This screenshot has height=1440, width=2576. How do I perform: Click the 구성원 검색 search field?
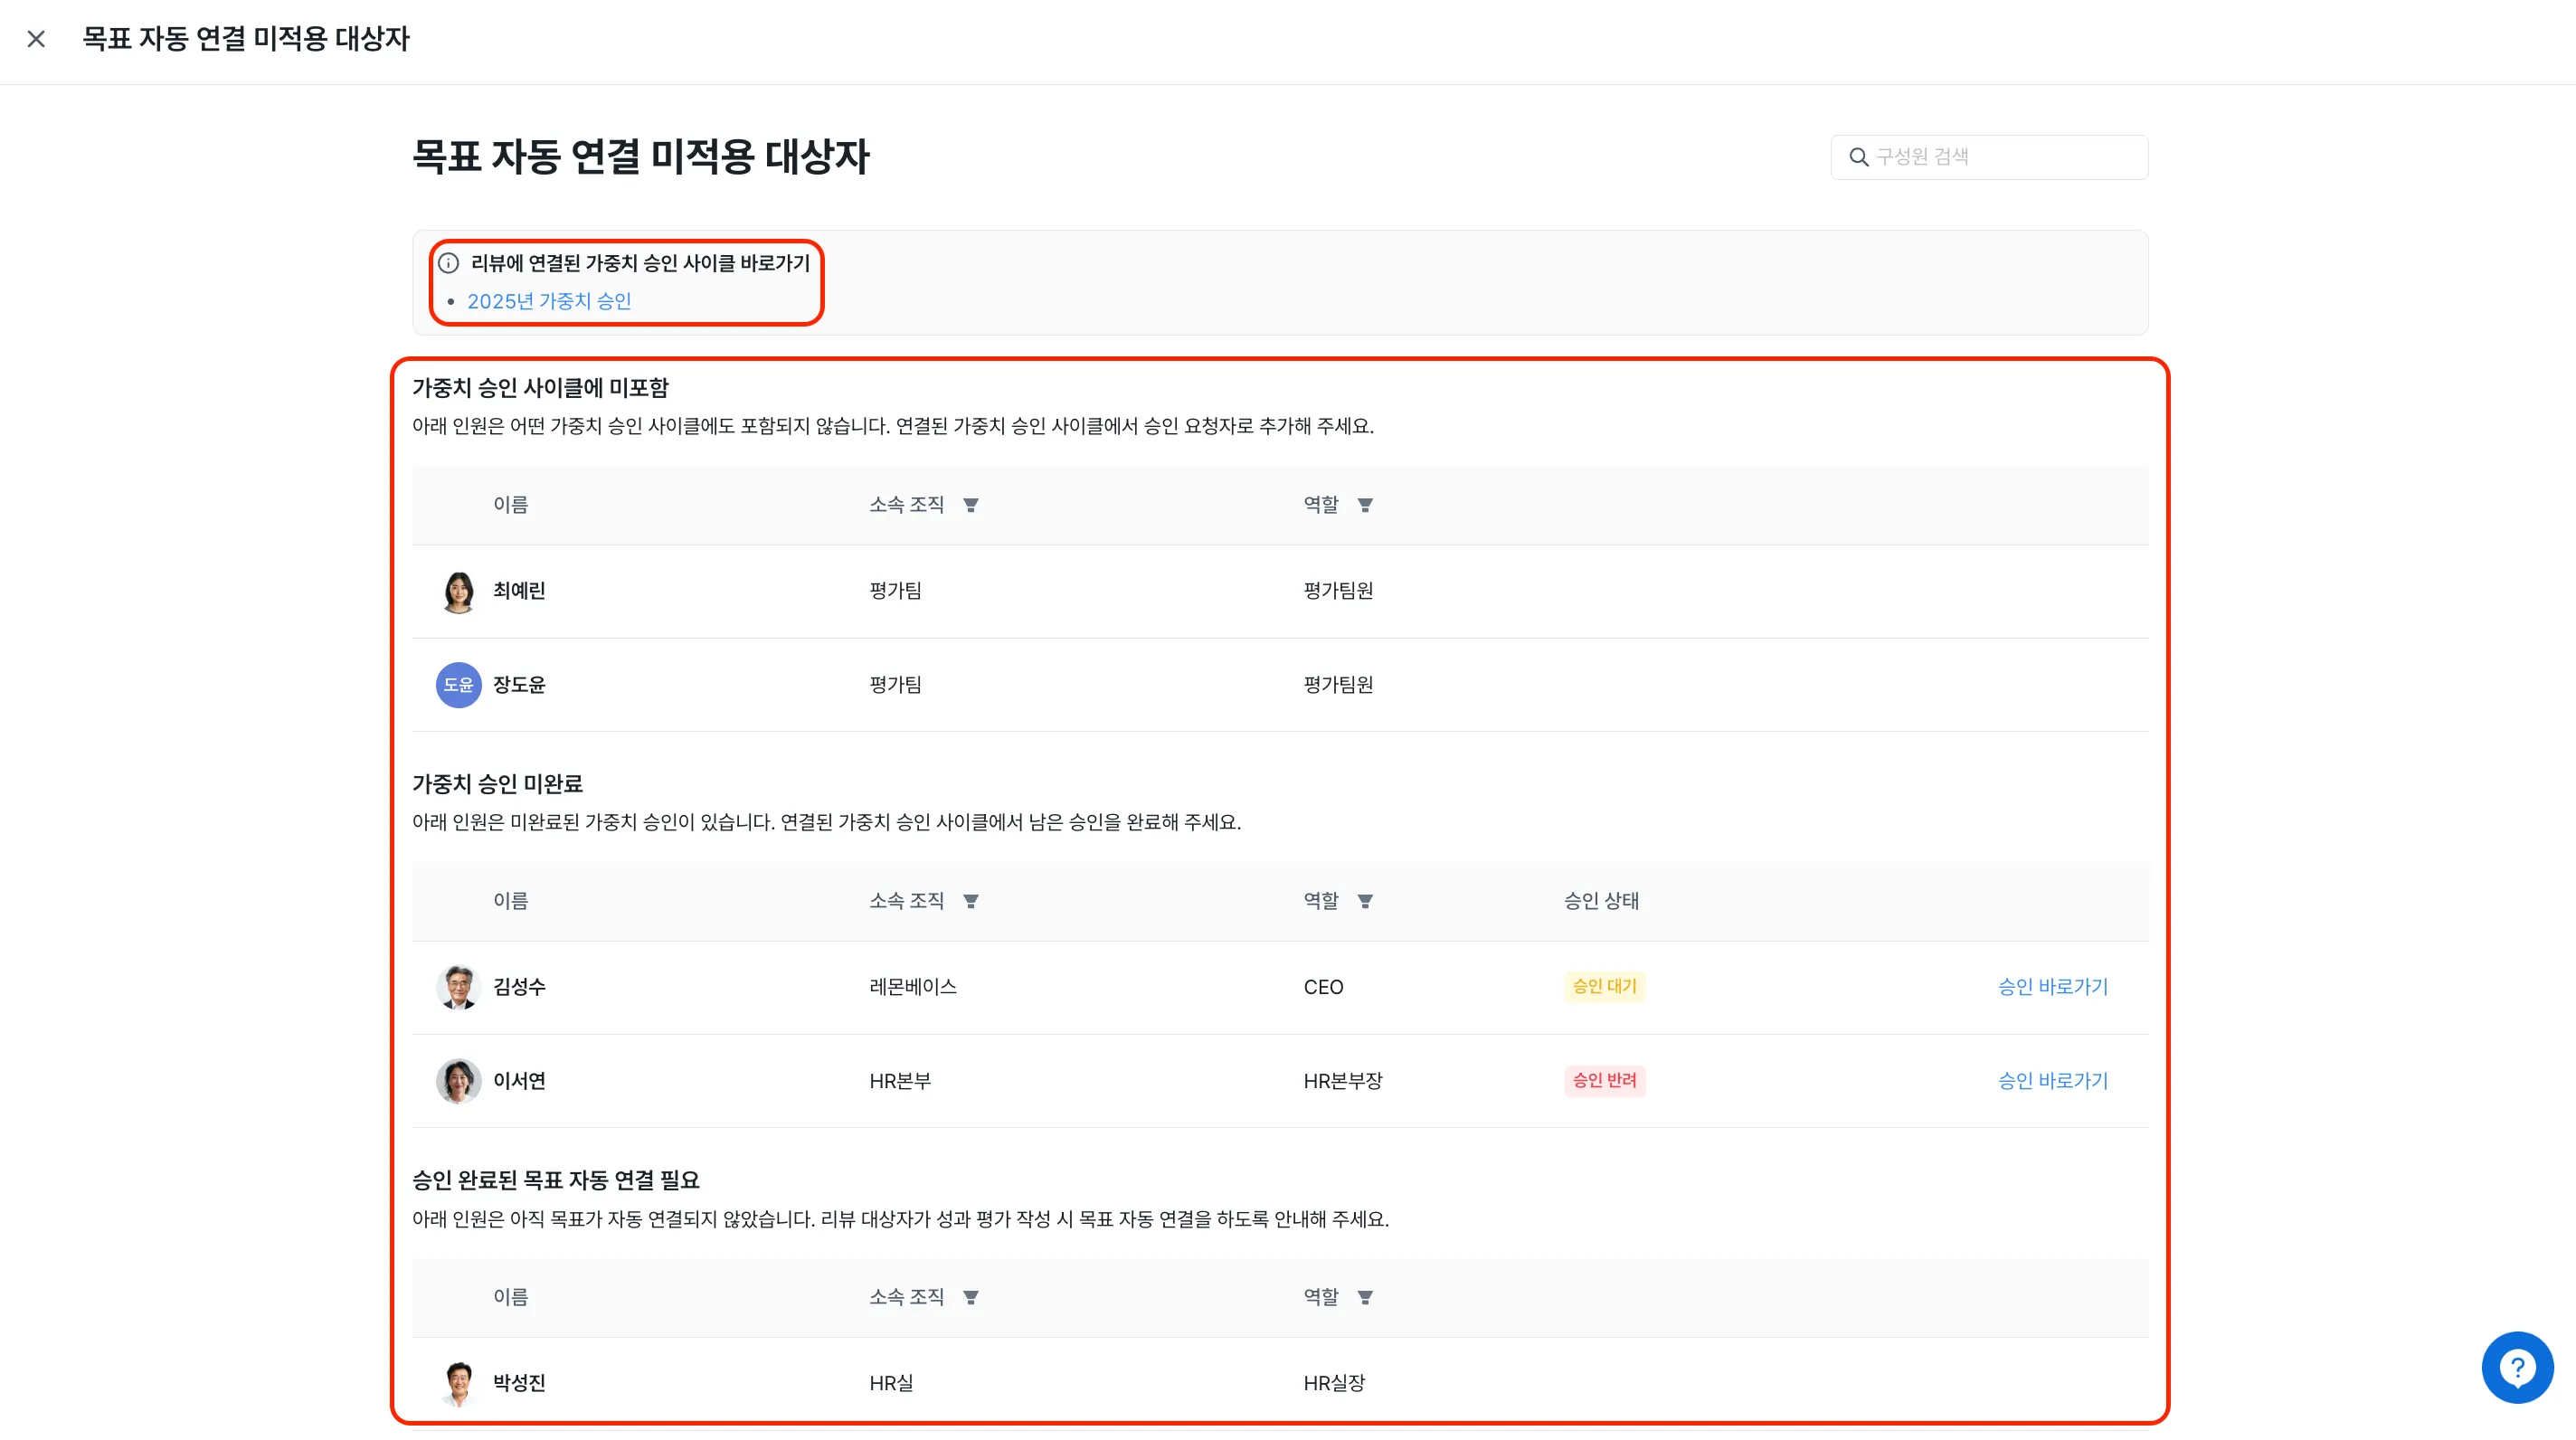[1989, 157]
